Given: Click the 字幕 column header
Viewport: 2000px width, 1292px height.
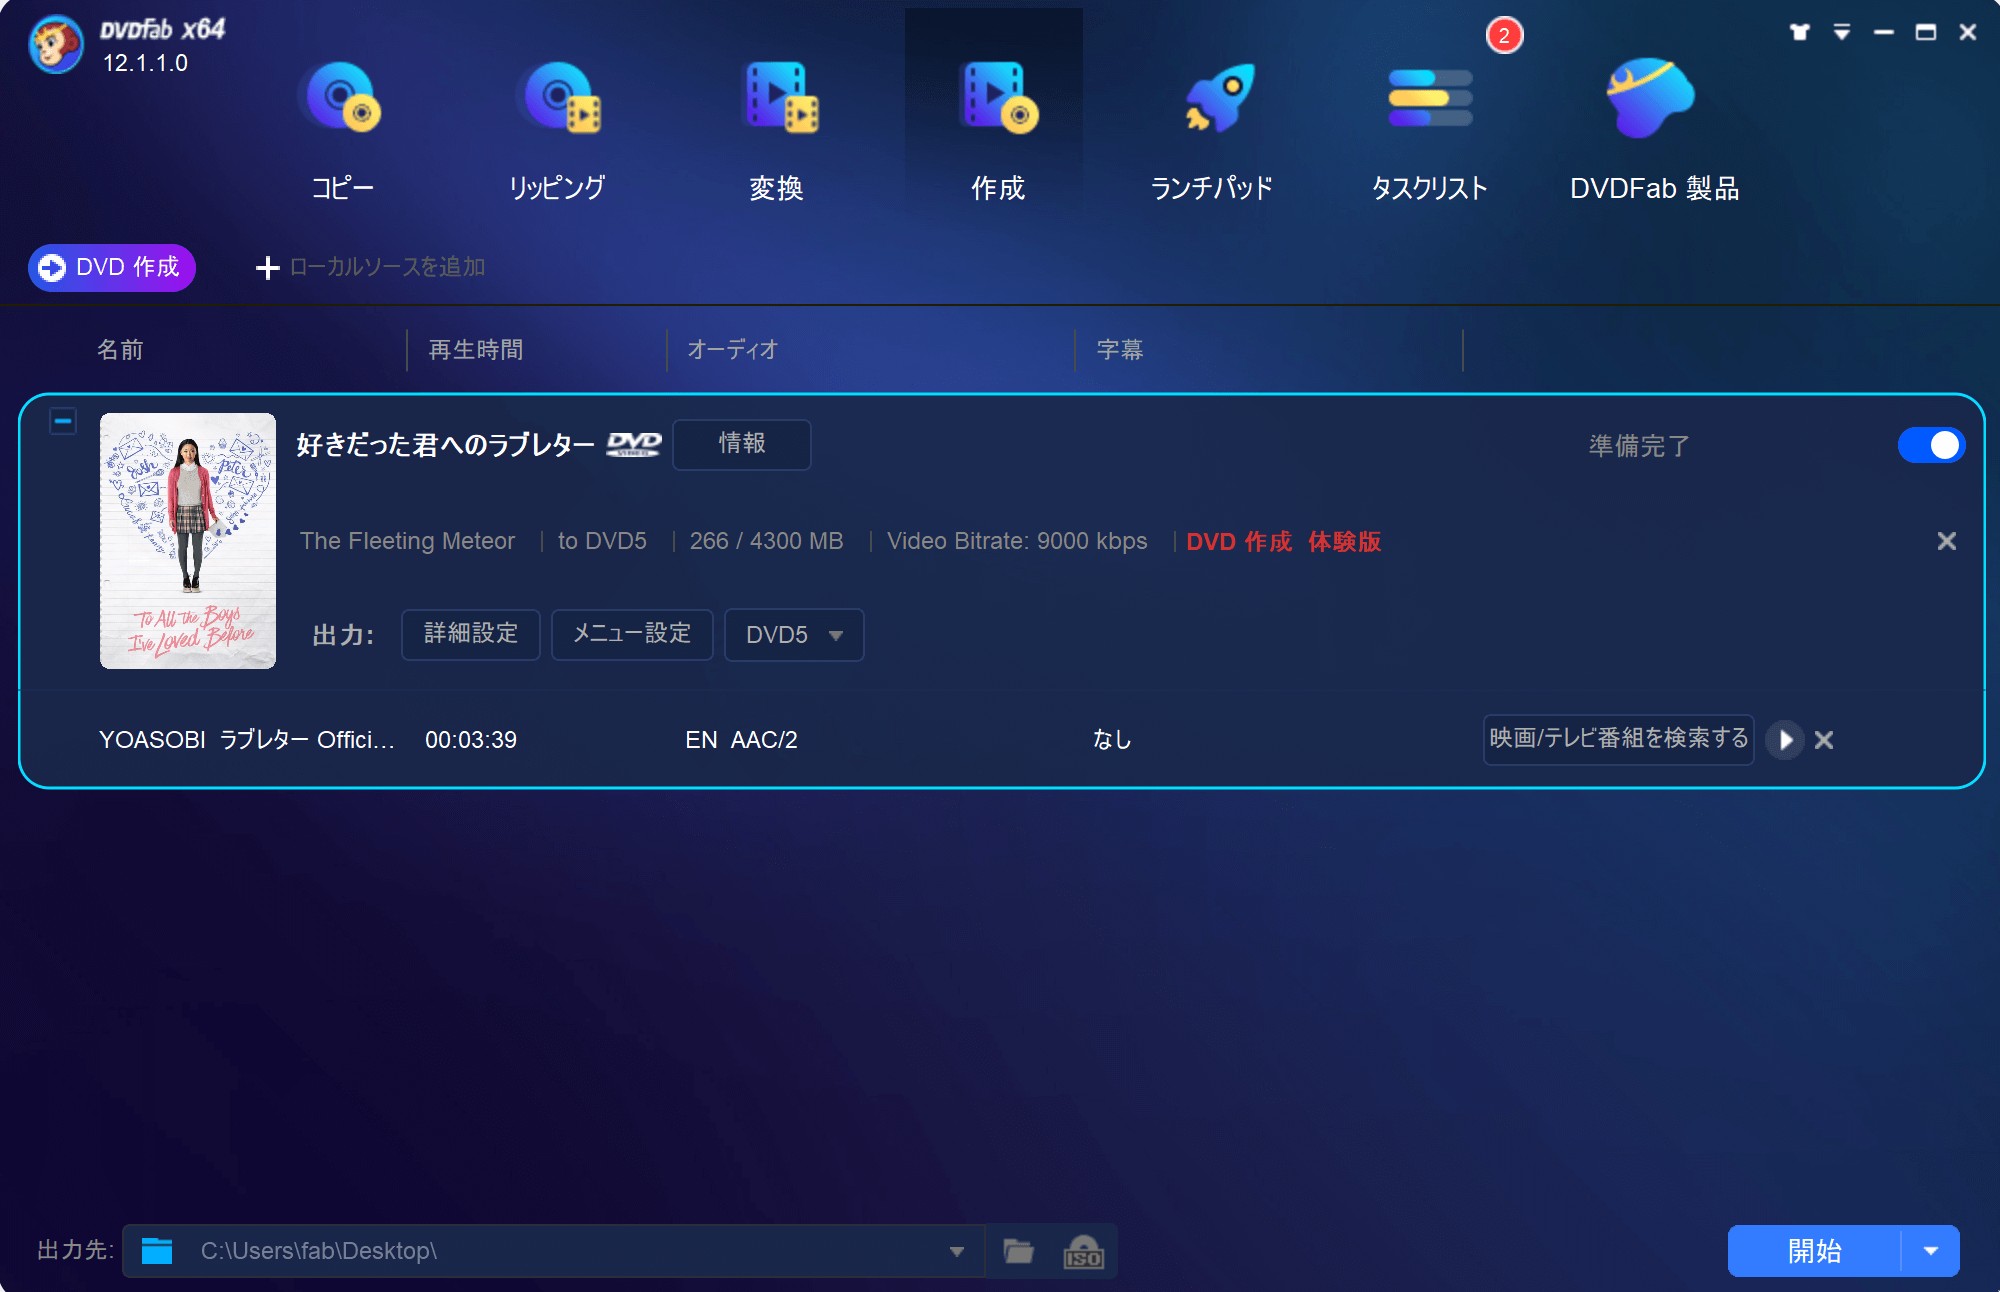Looking at the screenshot, I should tap(1120, 350).
